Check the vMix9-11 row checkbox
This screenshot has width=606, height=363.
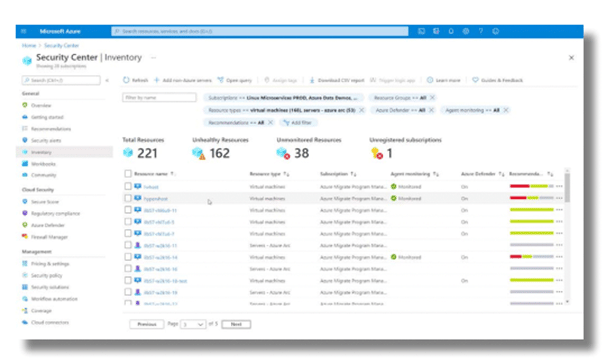click(x=128, y=210)
